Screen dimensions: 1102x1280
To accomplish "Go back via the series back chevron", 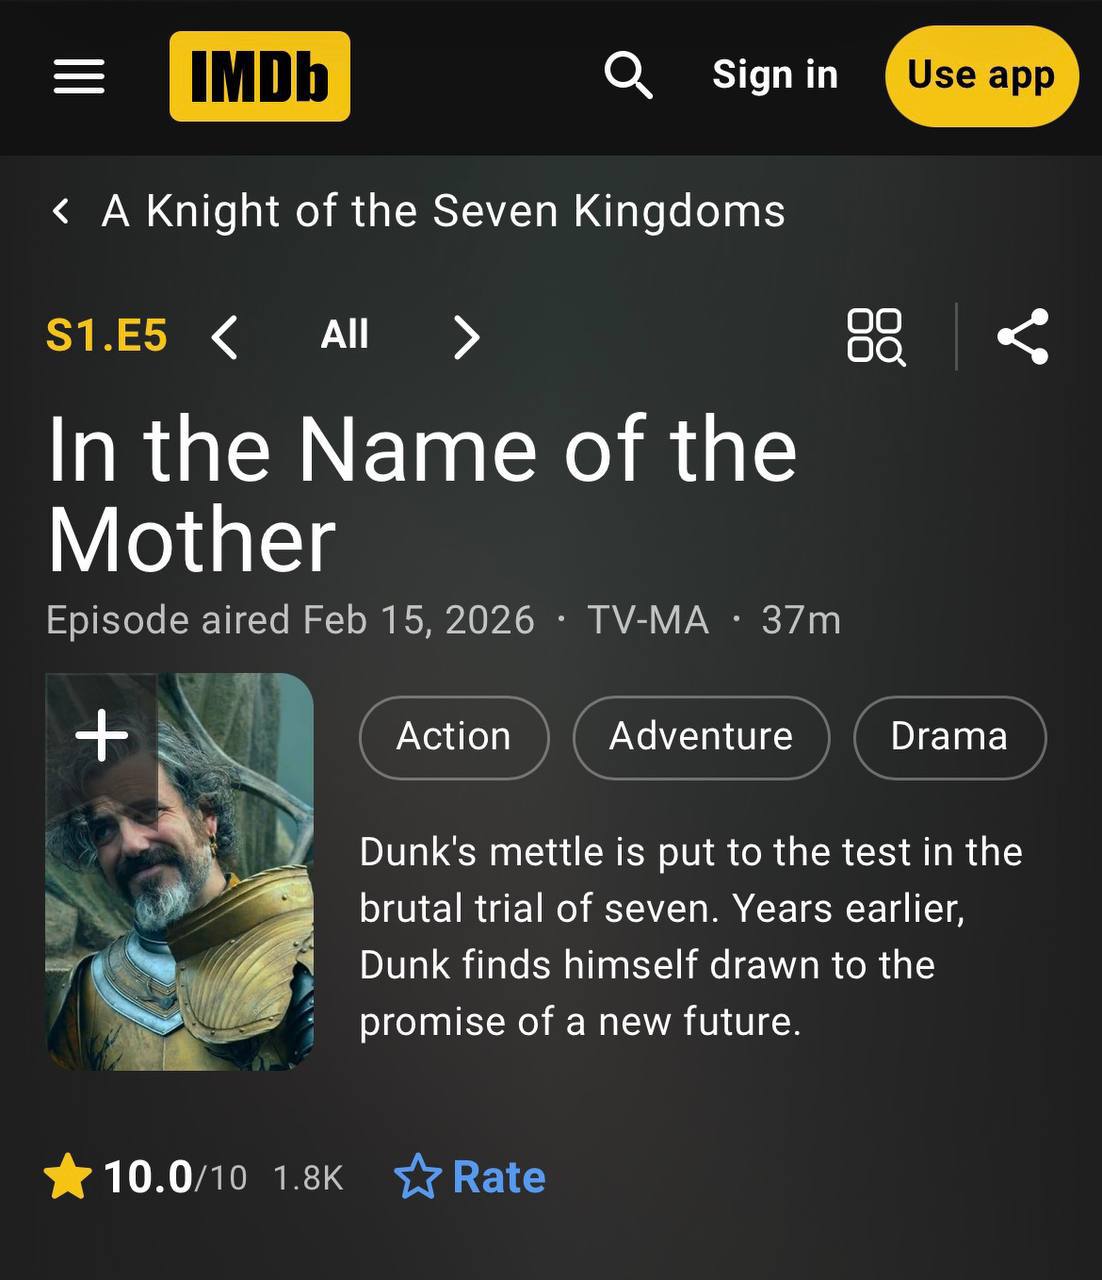I will click(61, 211).
